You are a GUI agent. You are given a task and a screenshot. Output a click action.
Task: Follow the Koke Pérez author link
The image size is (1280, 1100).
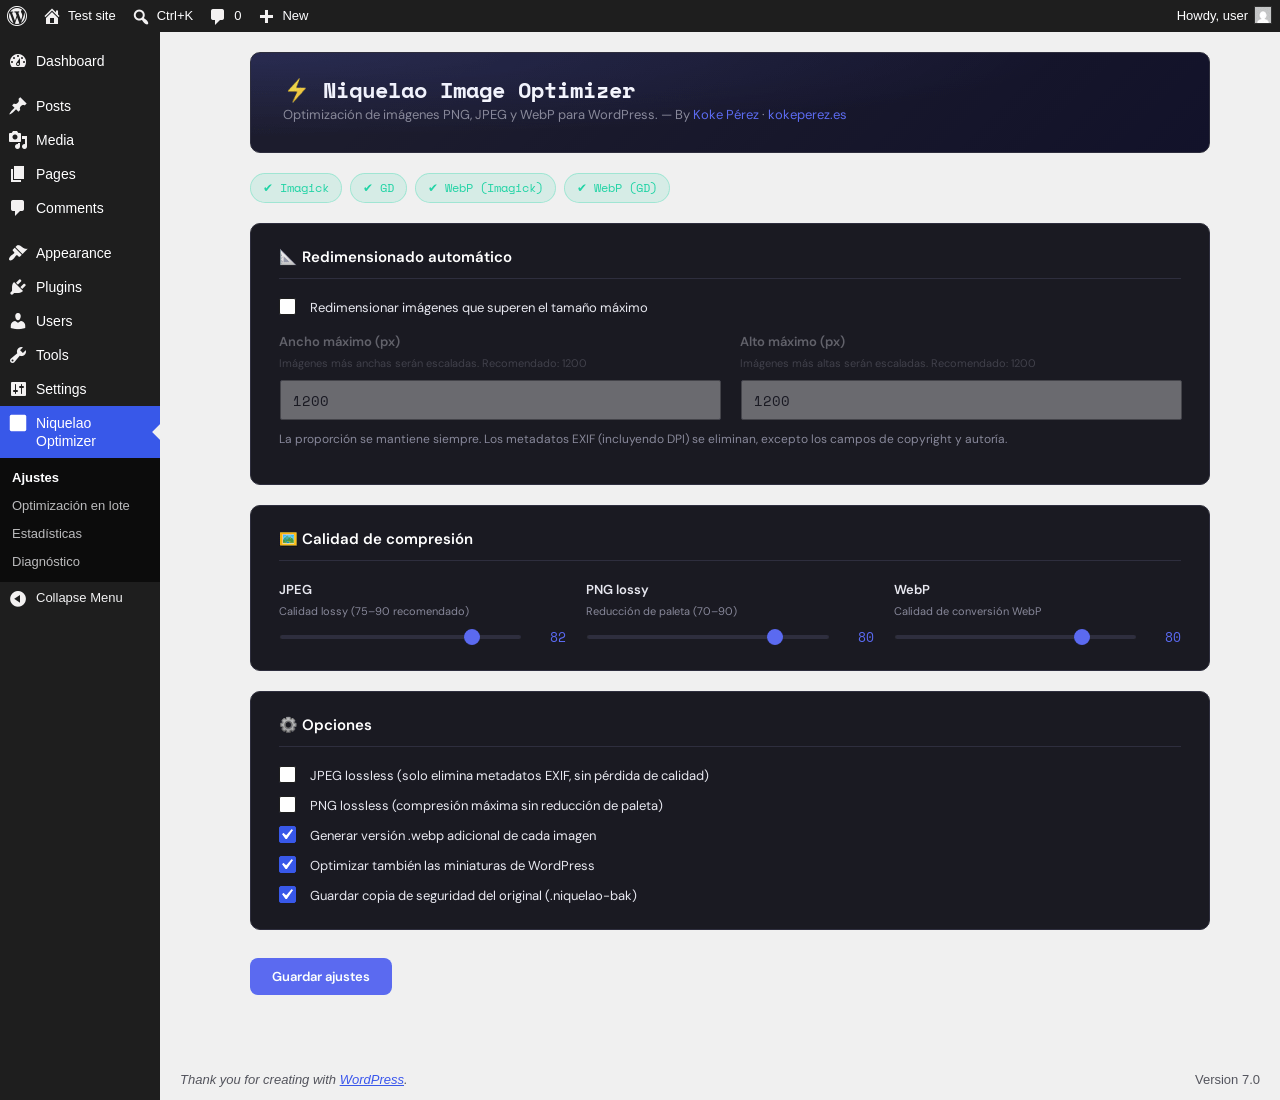point(726,115)
